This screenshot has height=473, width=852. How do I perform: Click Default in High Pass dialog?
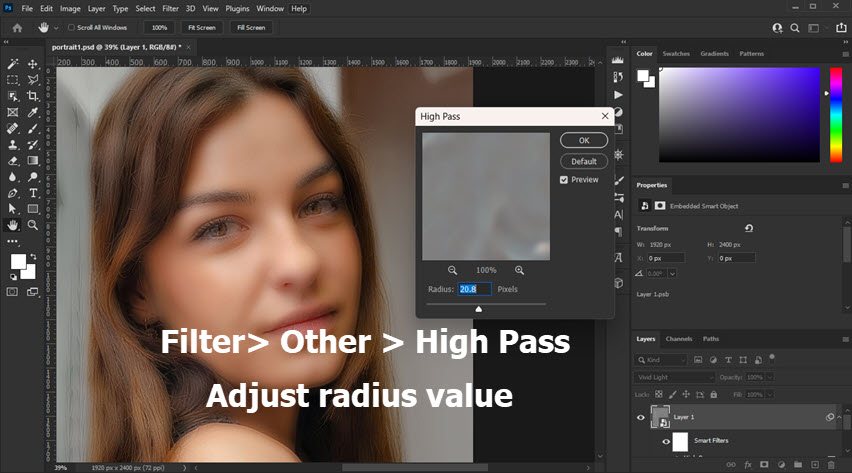[x=584, y=161]
